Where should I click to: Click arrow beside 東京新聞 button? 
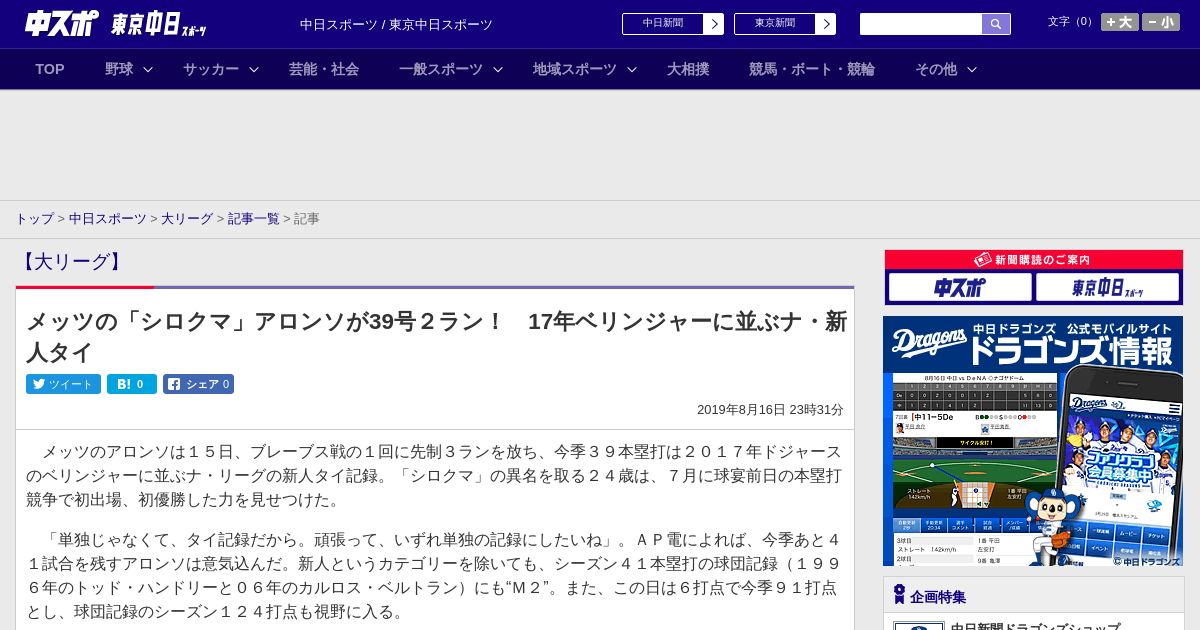(826, 24)
